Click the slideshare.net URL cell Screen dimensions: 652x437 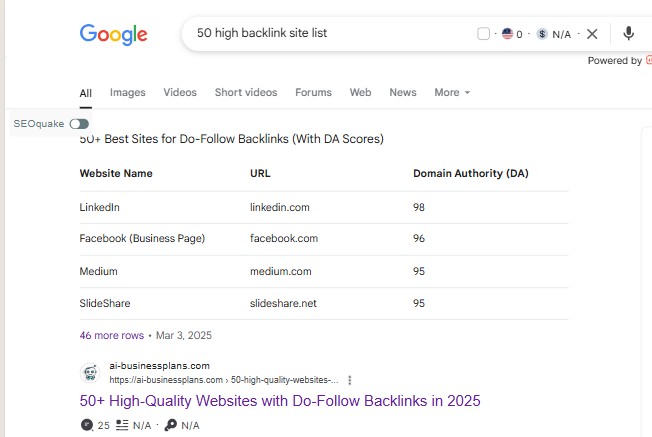click(283, 303)
